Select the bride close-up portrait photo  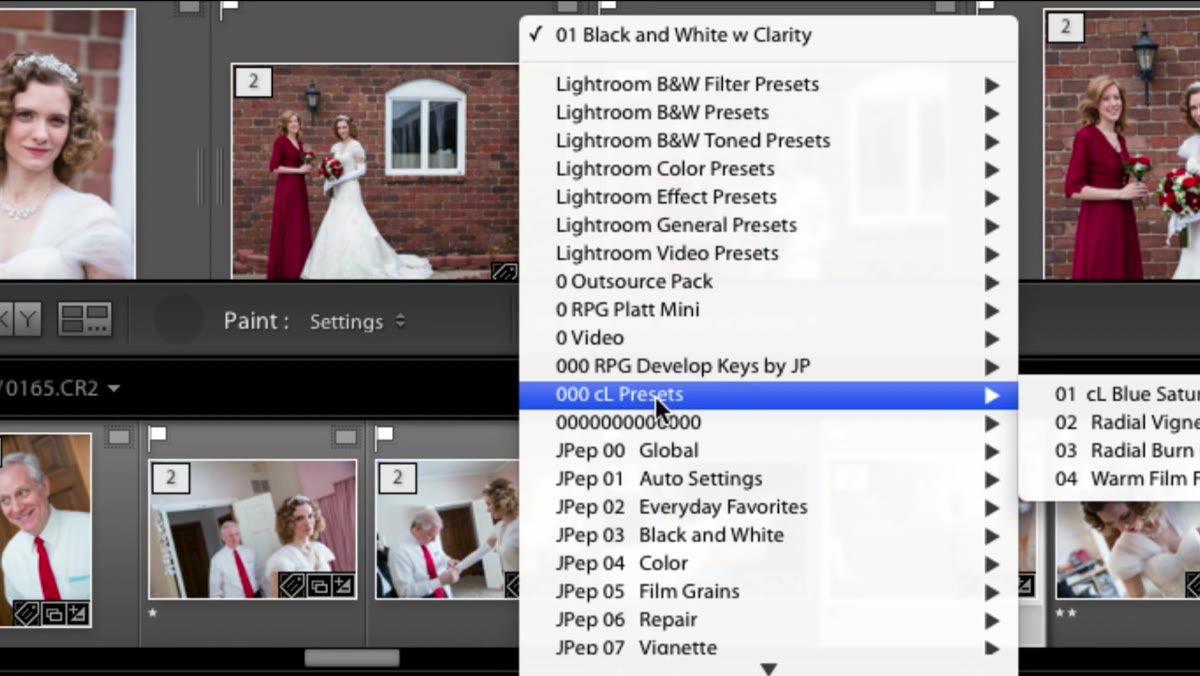[x=66, y=144]
